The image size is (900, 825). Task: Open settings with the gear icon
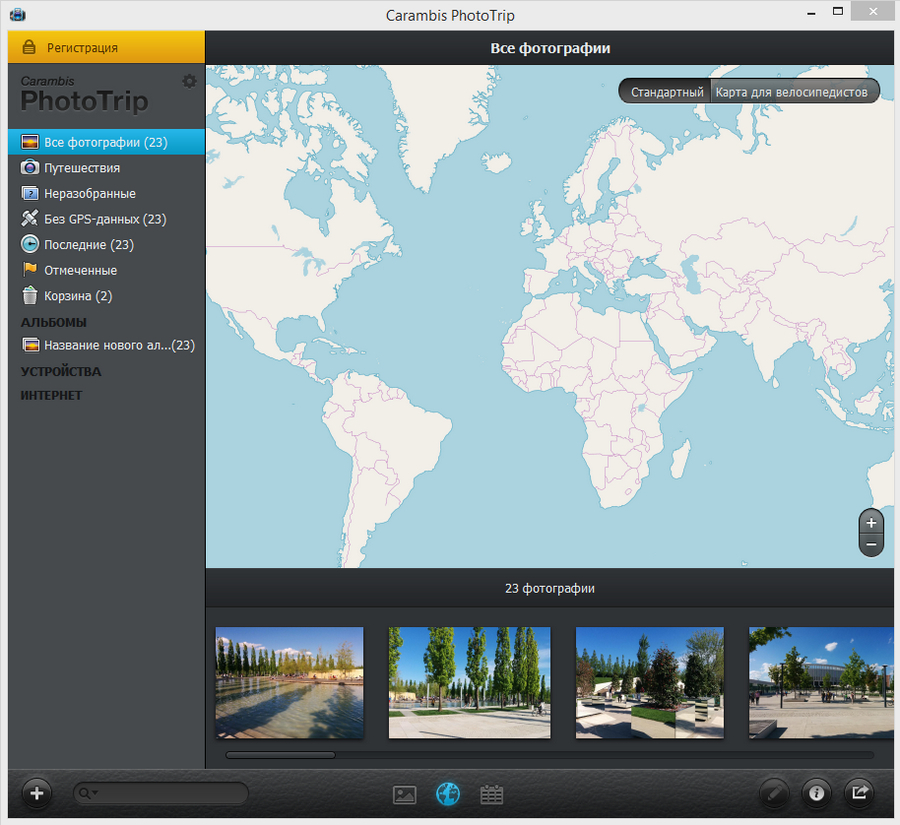tap(189, 81)
